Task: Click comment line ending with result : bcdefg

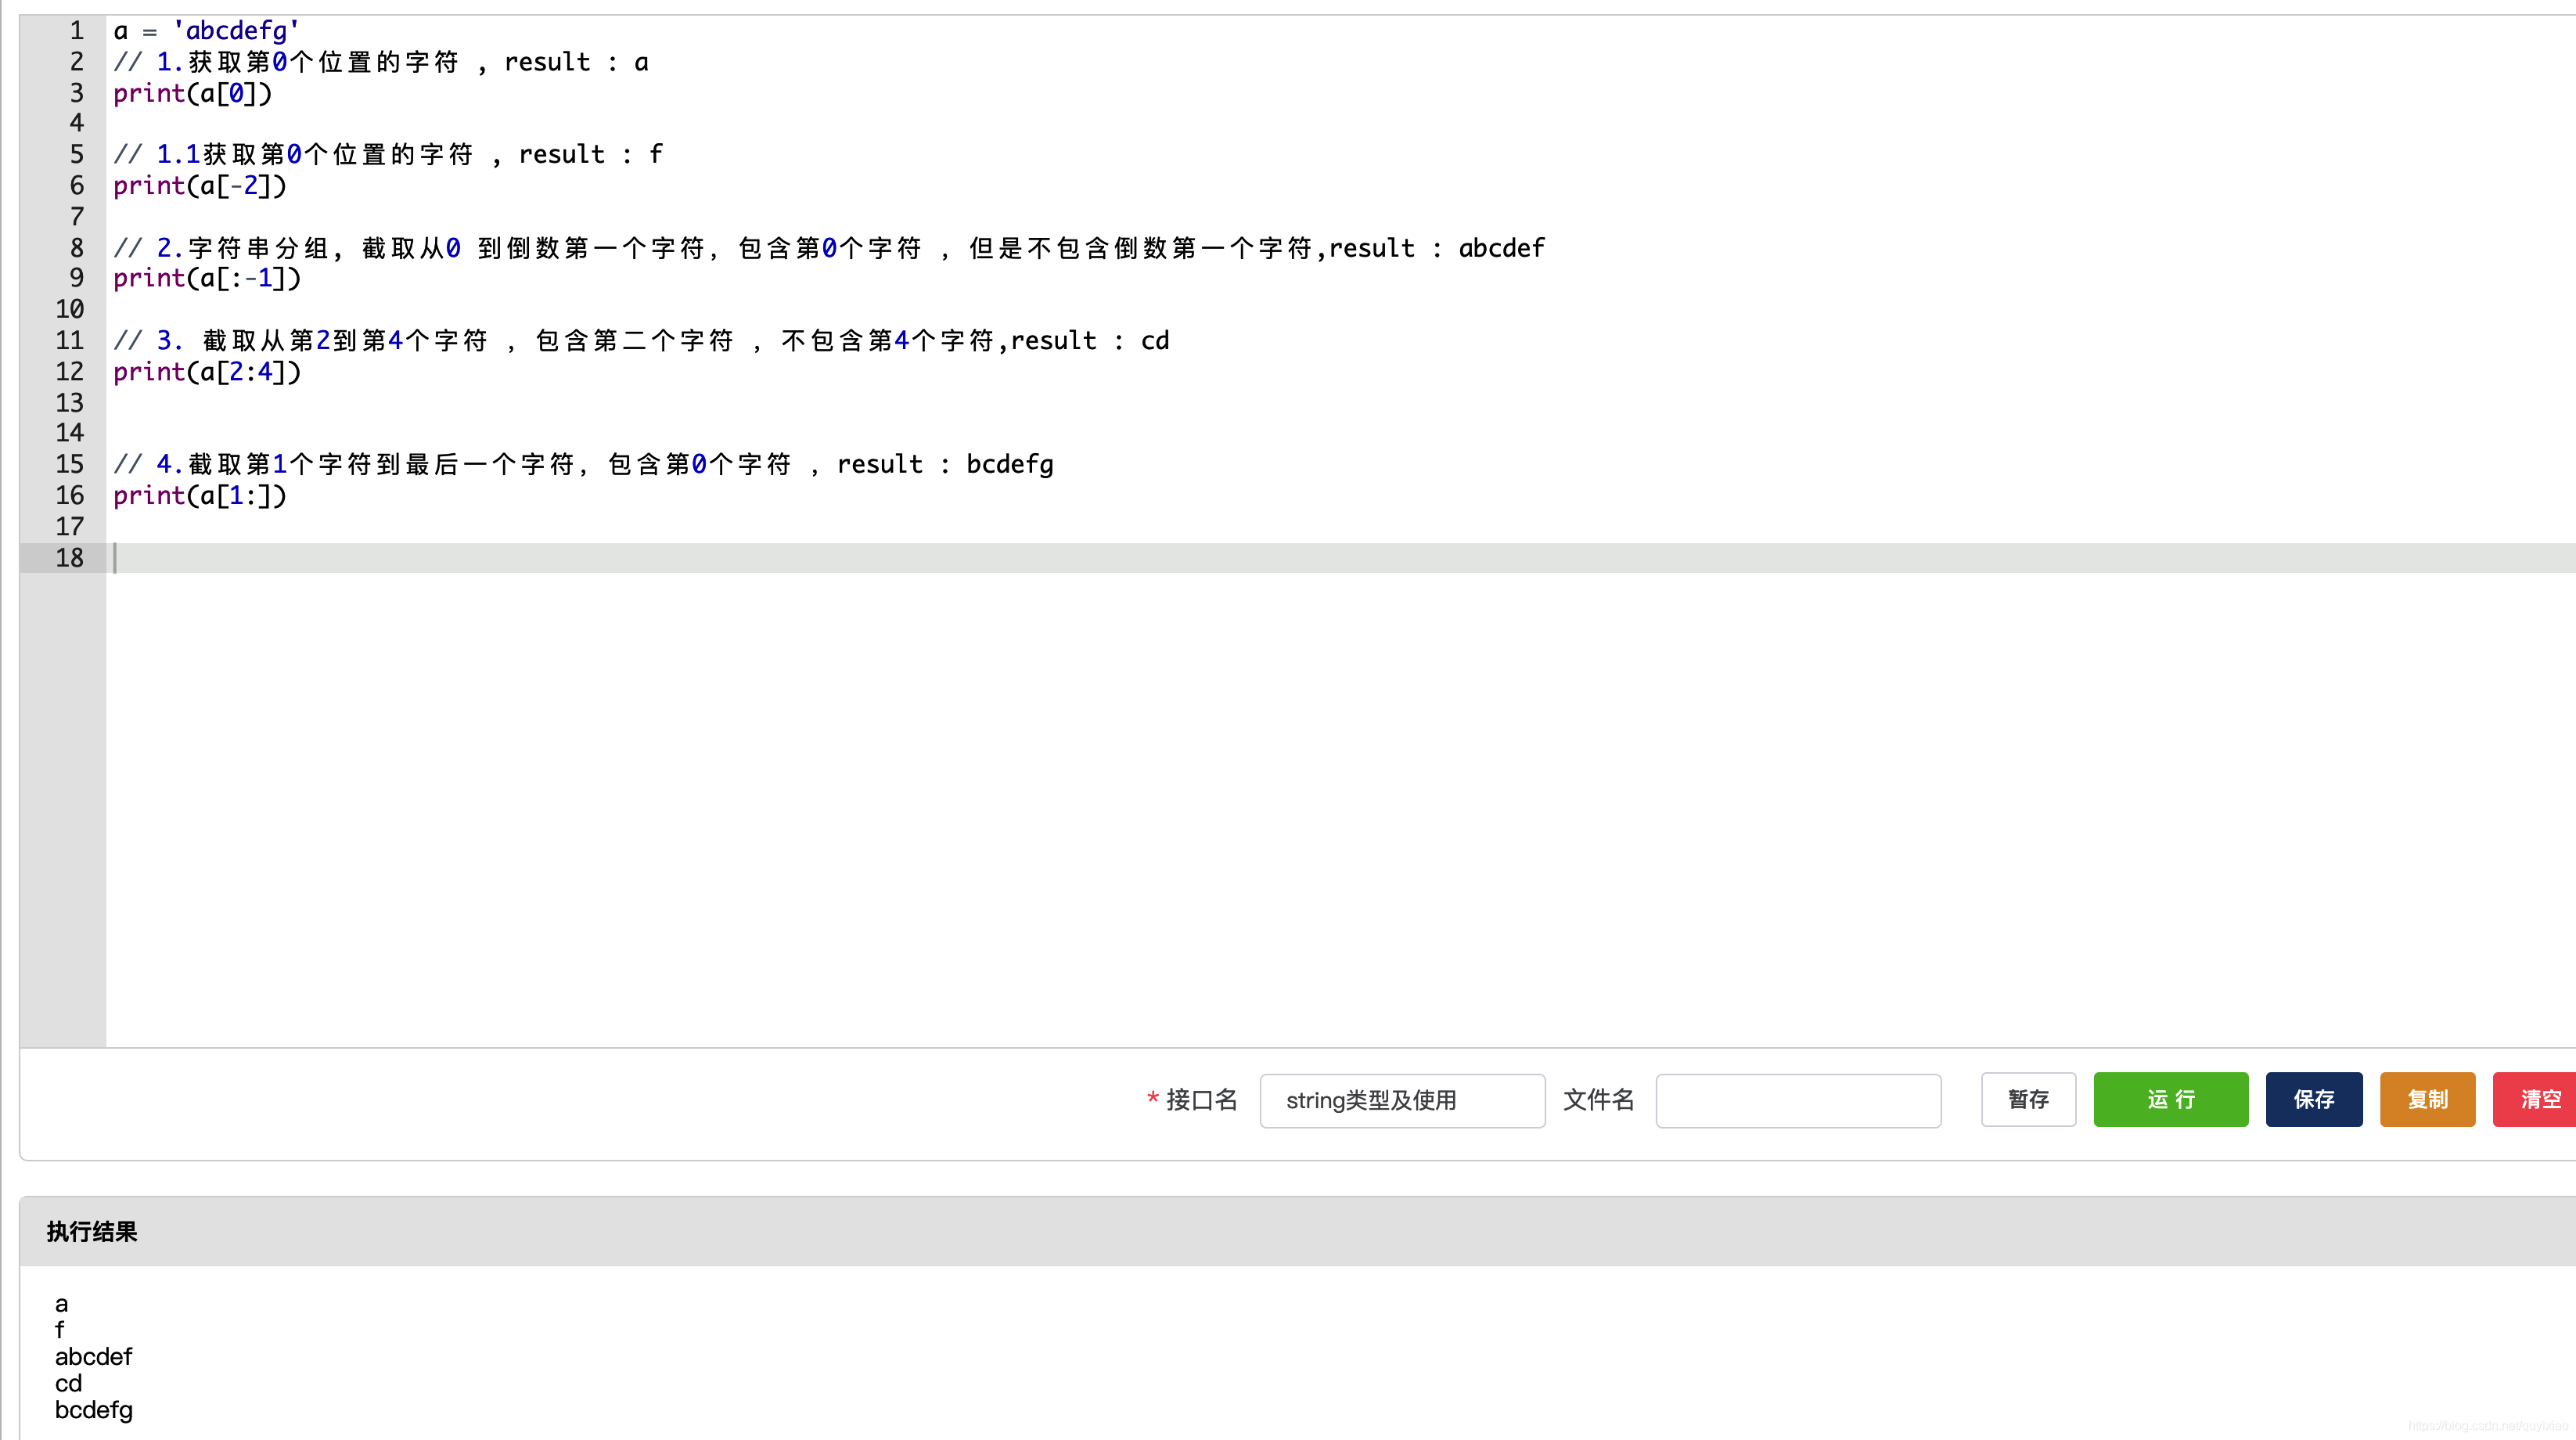Action: point(583,465)
